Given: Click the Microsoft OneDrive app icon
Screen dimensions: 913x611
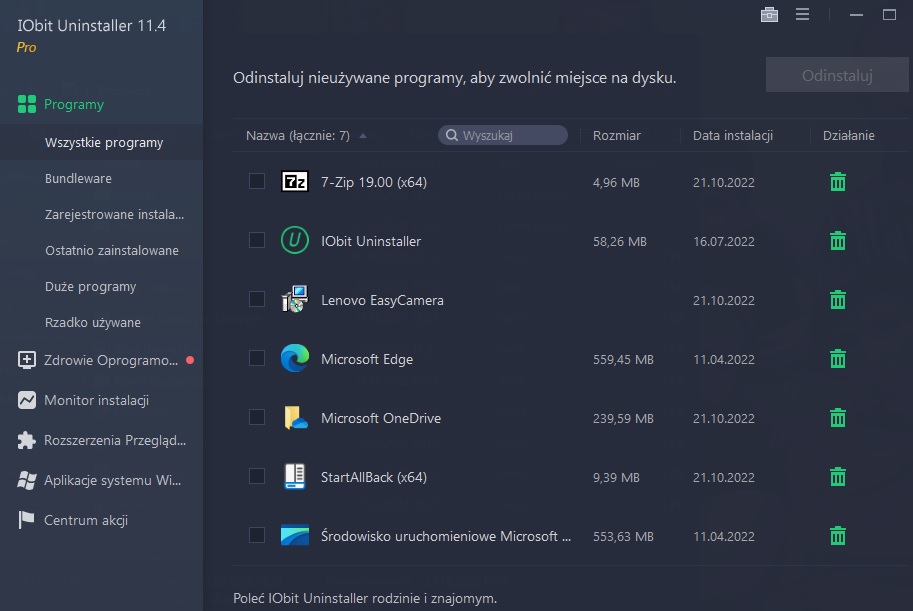Looking at the screenshot, I should coord(295,418).
